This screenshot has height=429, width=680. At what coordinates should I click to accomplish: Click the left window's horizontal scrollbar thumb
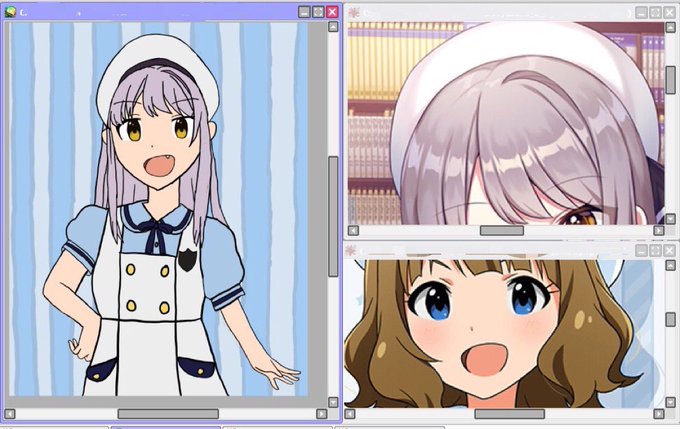(x=168, y=414)
